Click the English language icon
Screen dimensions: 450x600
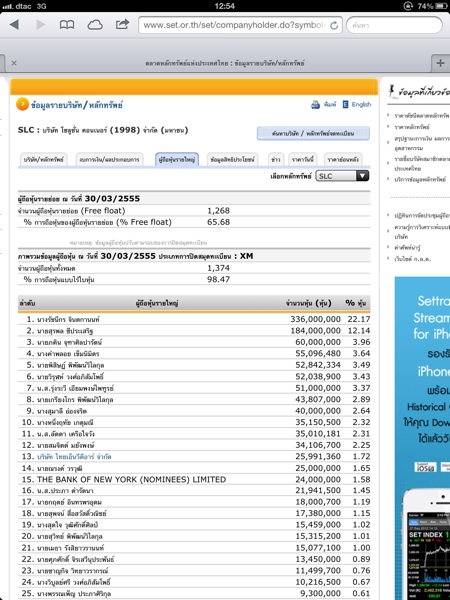pos(345,104)
